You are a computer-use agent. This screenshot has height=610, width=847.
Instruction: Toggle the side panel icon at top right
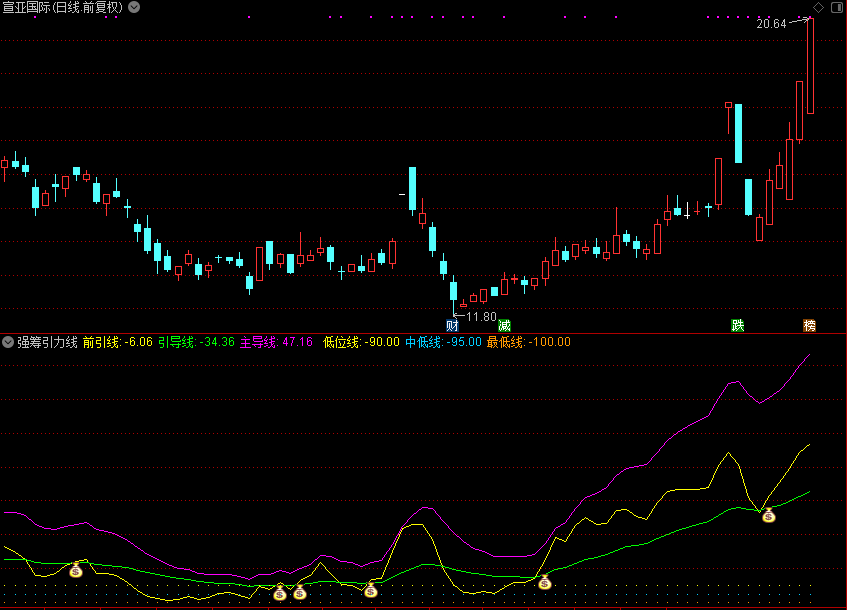coord(837,7)
